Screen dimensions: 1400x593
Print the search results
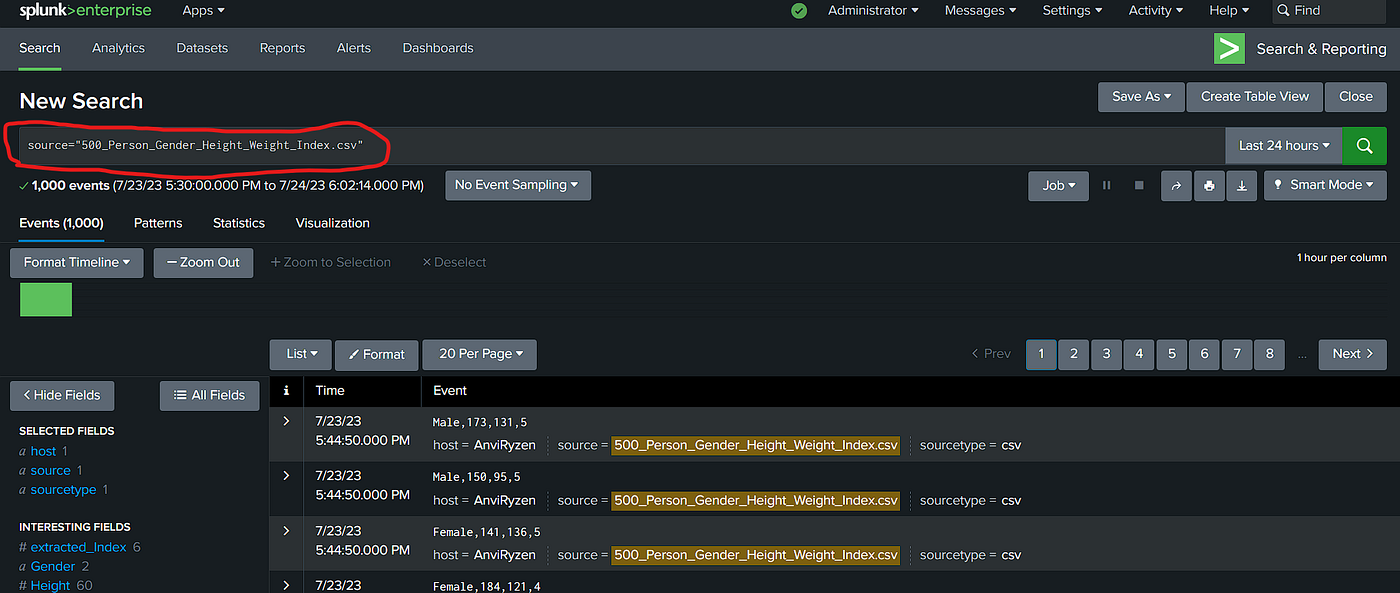1209,185
